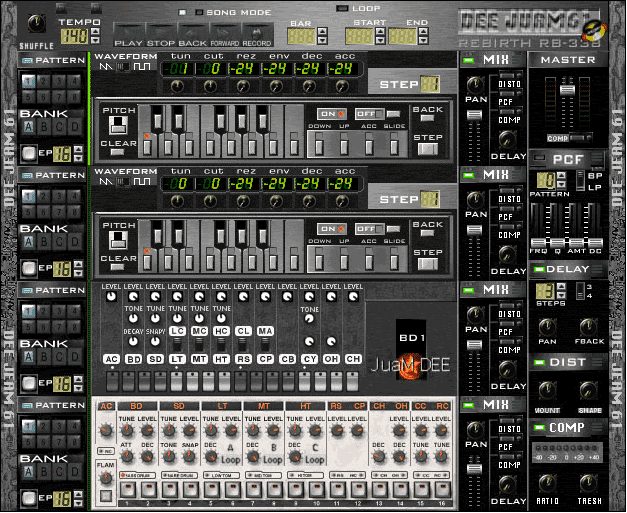This screenshot has height=513, width=627.
Task: Decrease TEMPO with its down arrow
Action: (95, 40)
